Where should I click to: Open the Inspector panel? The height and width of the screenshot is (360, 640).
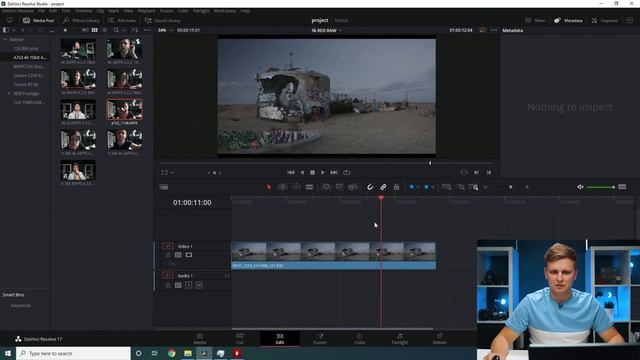tap(605, 20)
